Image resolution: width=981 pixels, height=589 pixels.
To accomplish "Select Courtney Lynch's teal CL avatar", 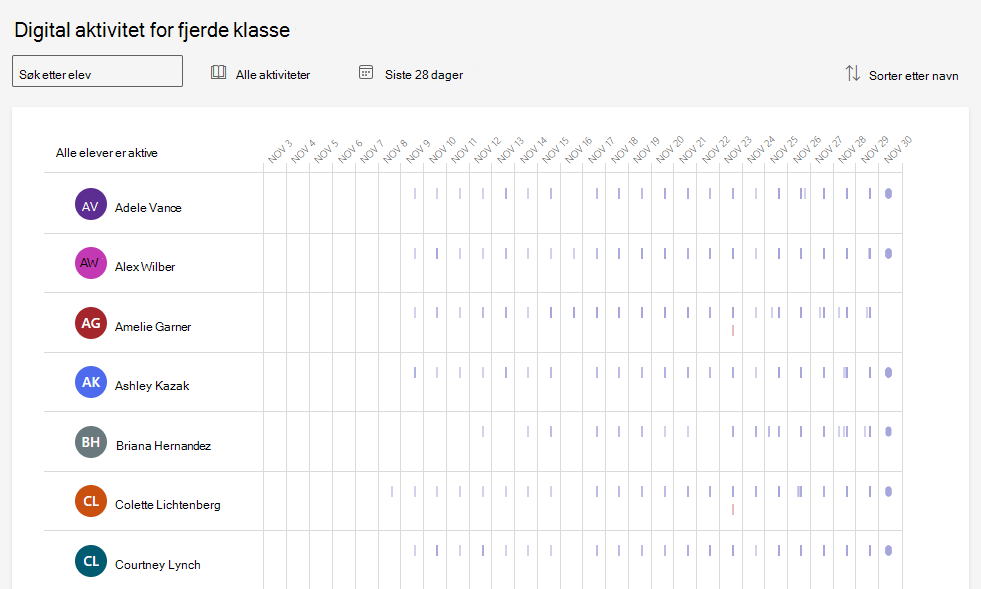I will [x=91, y=561].
